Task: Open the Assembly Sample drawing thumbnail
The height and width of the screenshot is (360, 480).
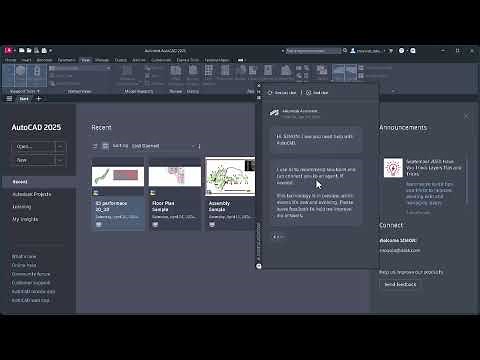Action: [230, 177]
